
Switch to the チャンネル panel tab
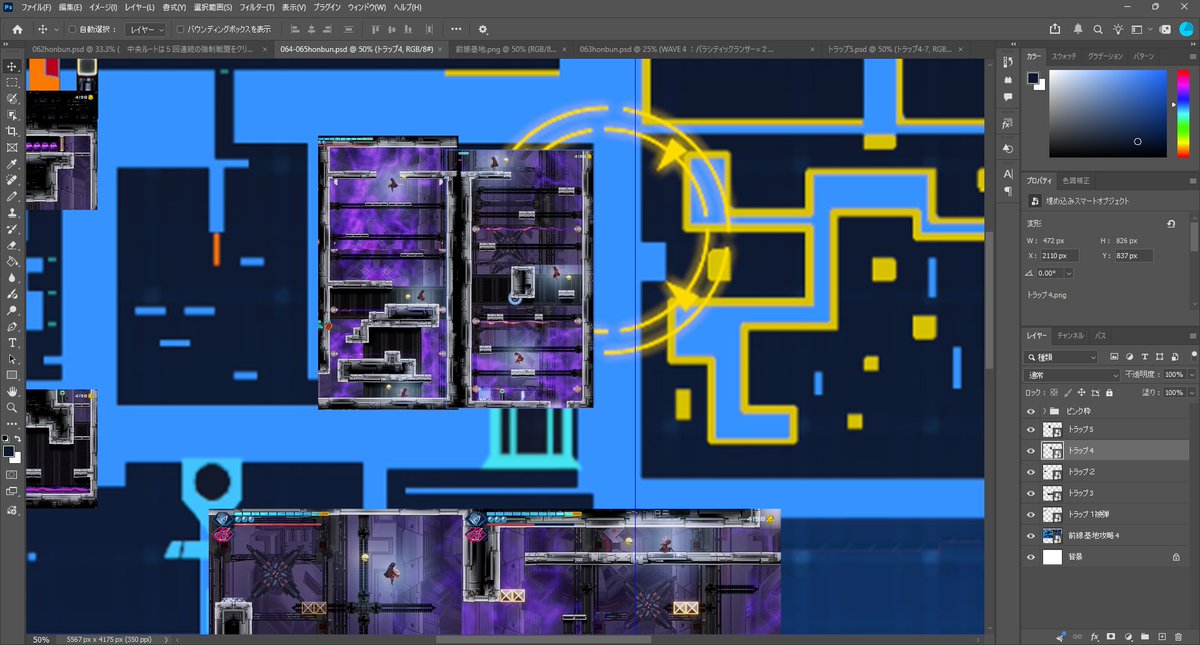click(x=1070, y=336)
